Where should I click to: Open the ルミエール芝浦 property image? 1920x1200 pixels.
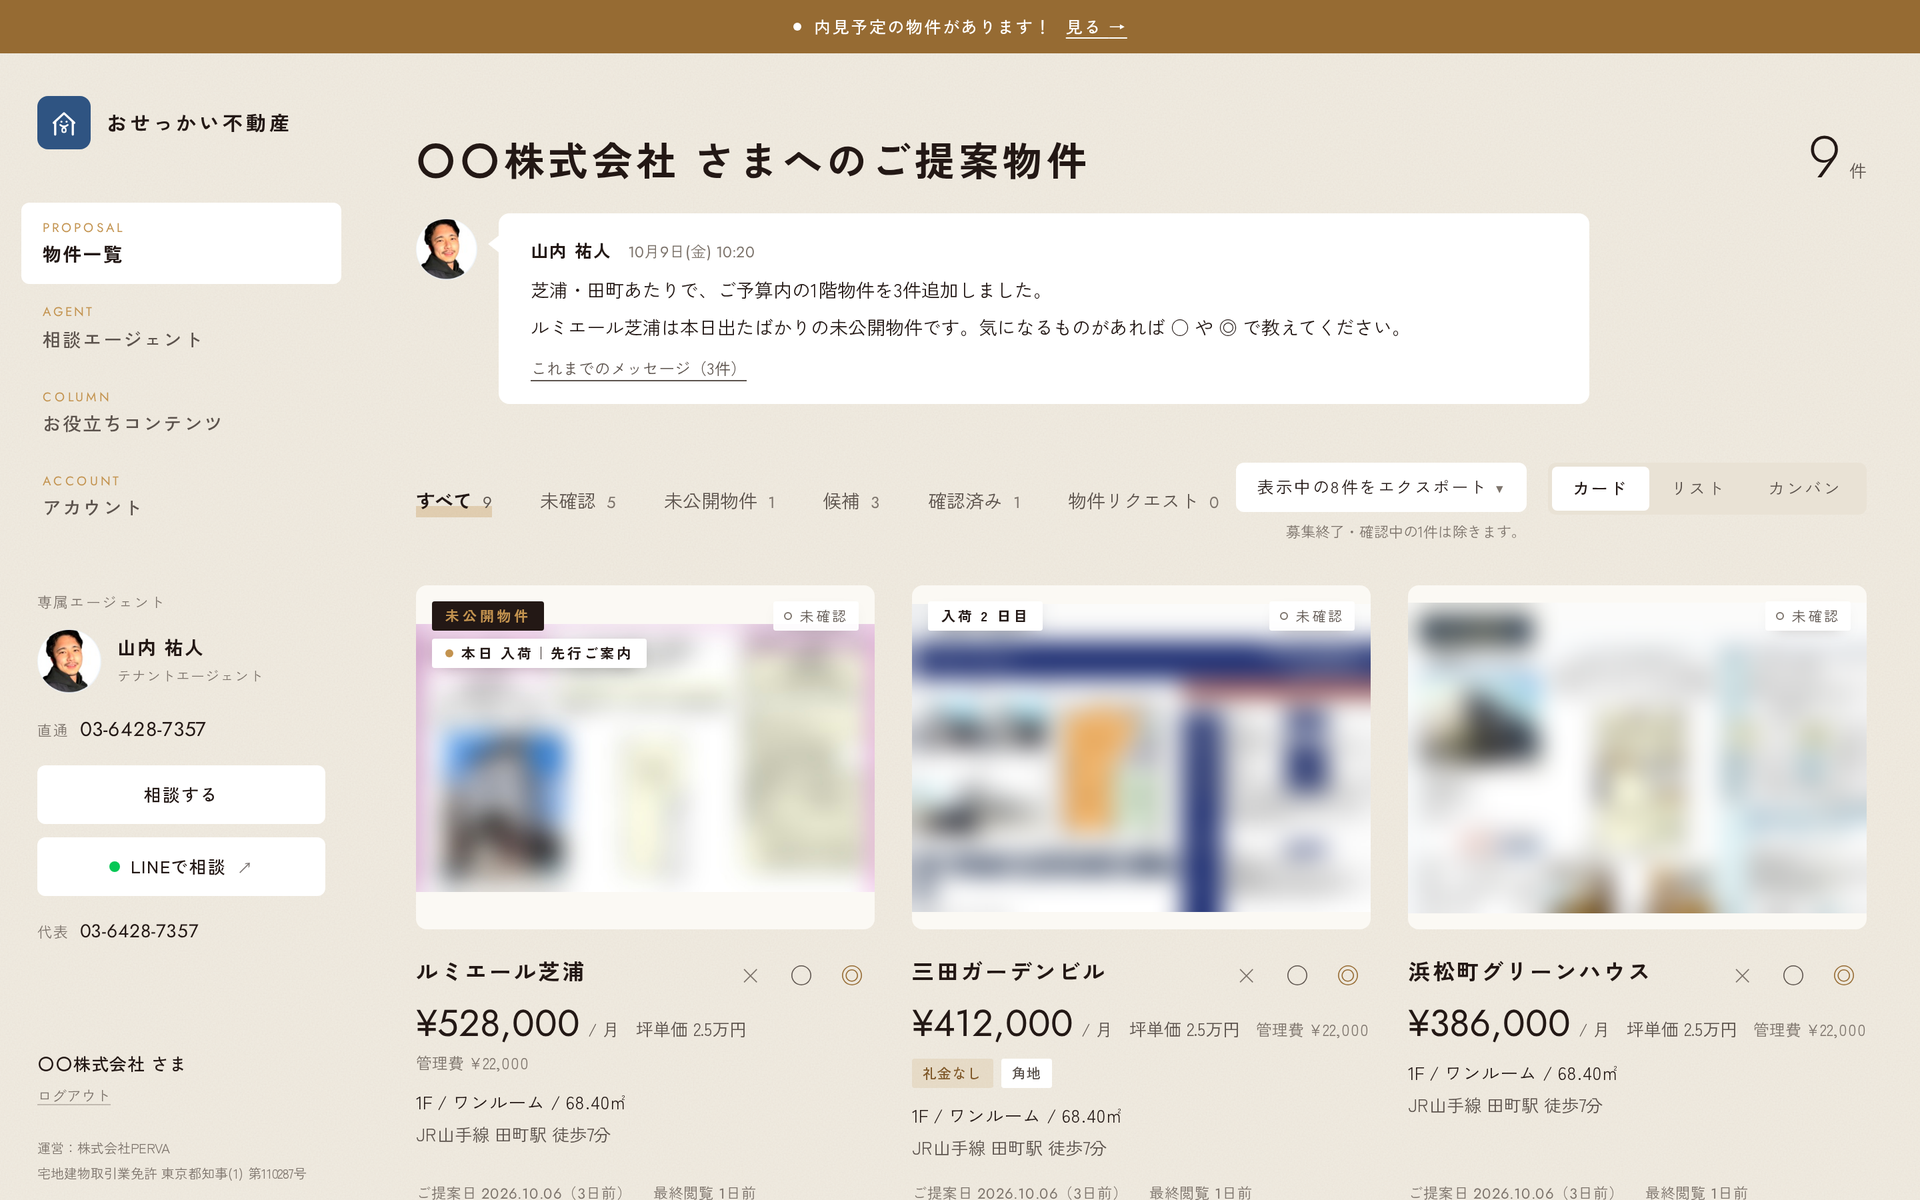coord(645,757)
